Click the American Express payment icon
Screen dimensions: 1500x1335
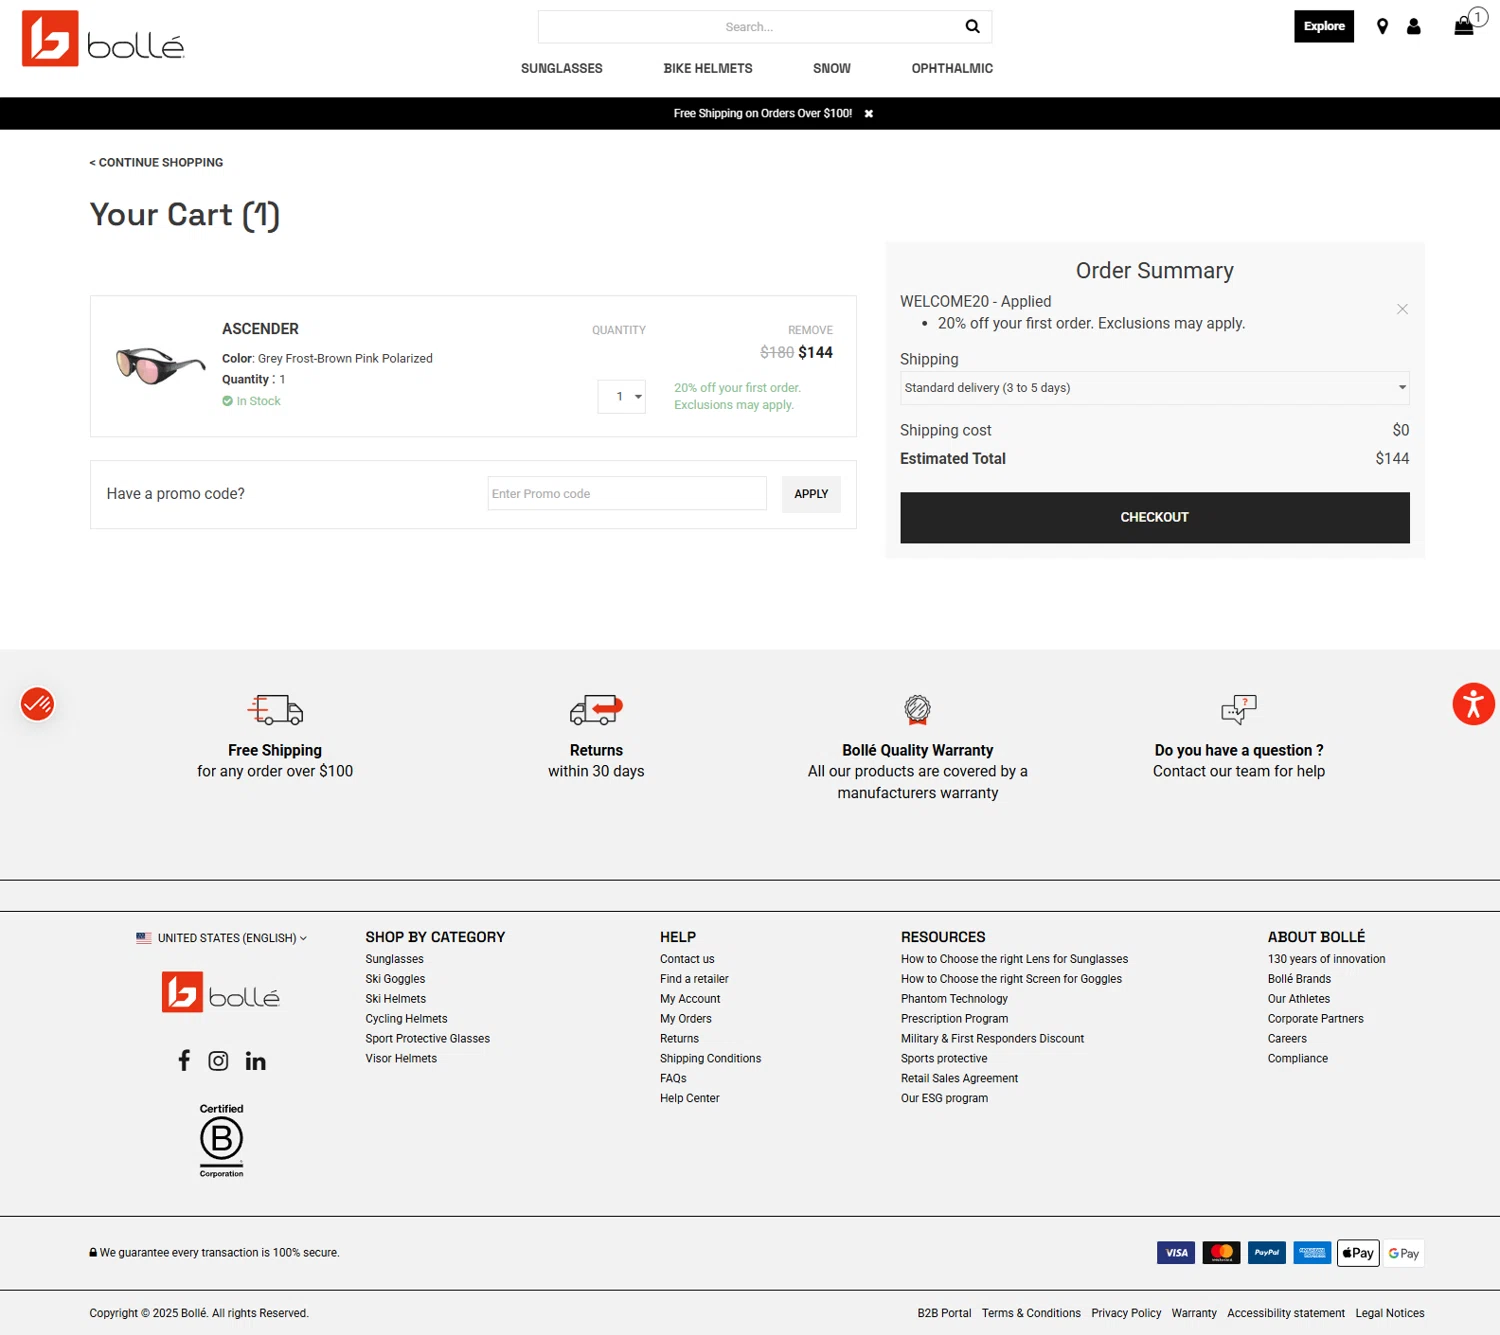coord(1312,1253)
